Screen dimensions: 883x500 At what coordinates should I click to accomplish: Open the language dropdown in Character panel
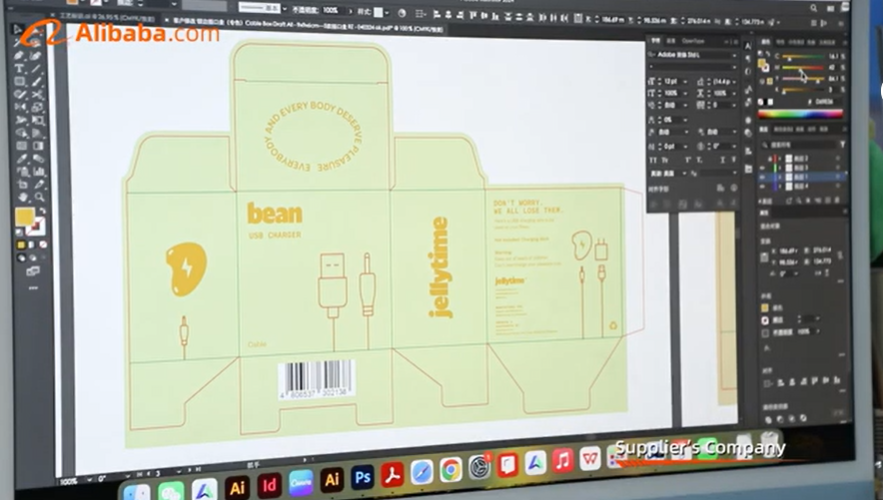pos(685,173)
